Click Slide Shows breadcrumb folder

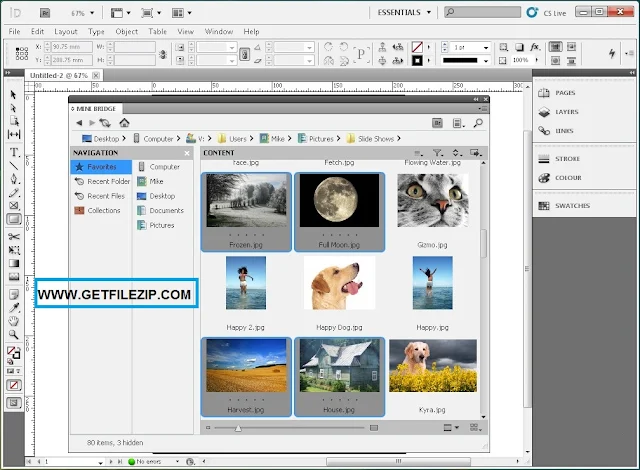(370, 139)
